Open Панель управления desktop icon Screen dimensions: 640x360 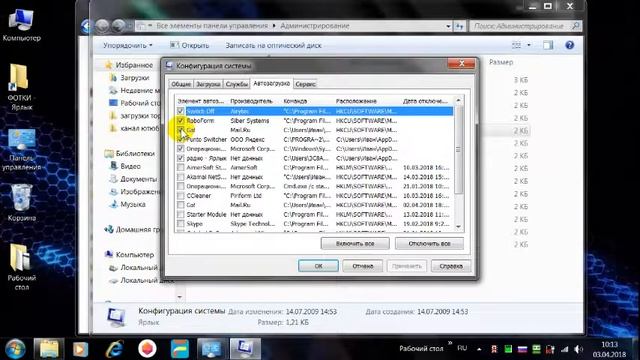(x=21, y=150)
